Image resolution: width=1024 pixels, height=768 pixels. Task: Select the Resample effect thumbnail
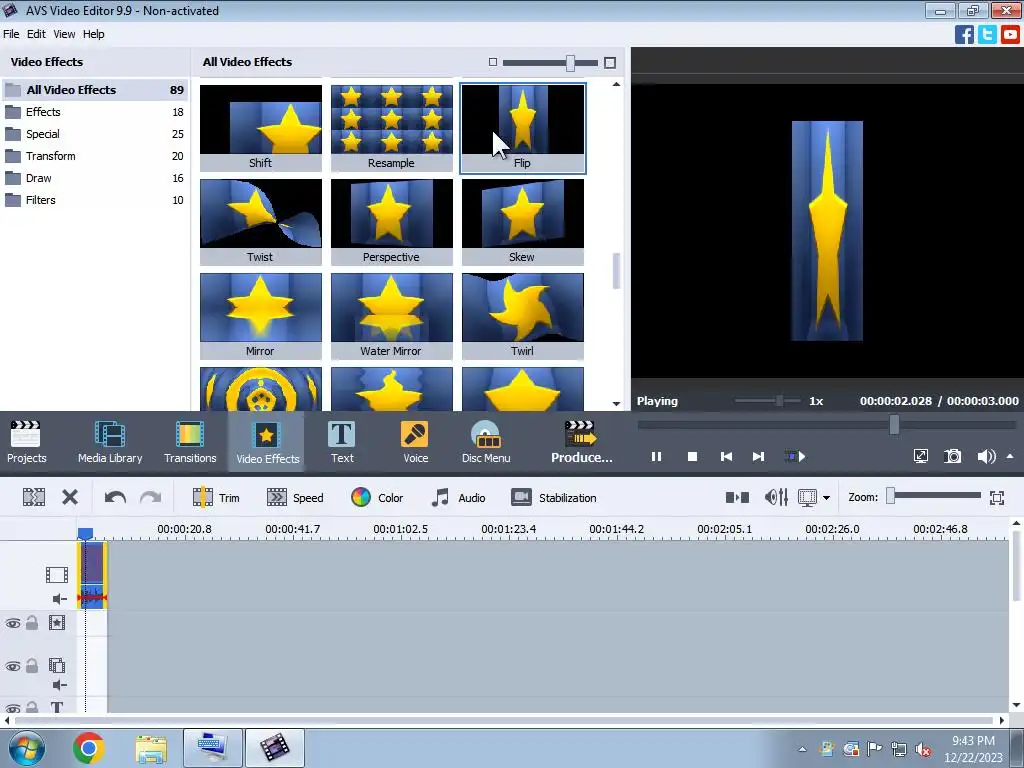(x=391, y=128)
